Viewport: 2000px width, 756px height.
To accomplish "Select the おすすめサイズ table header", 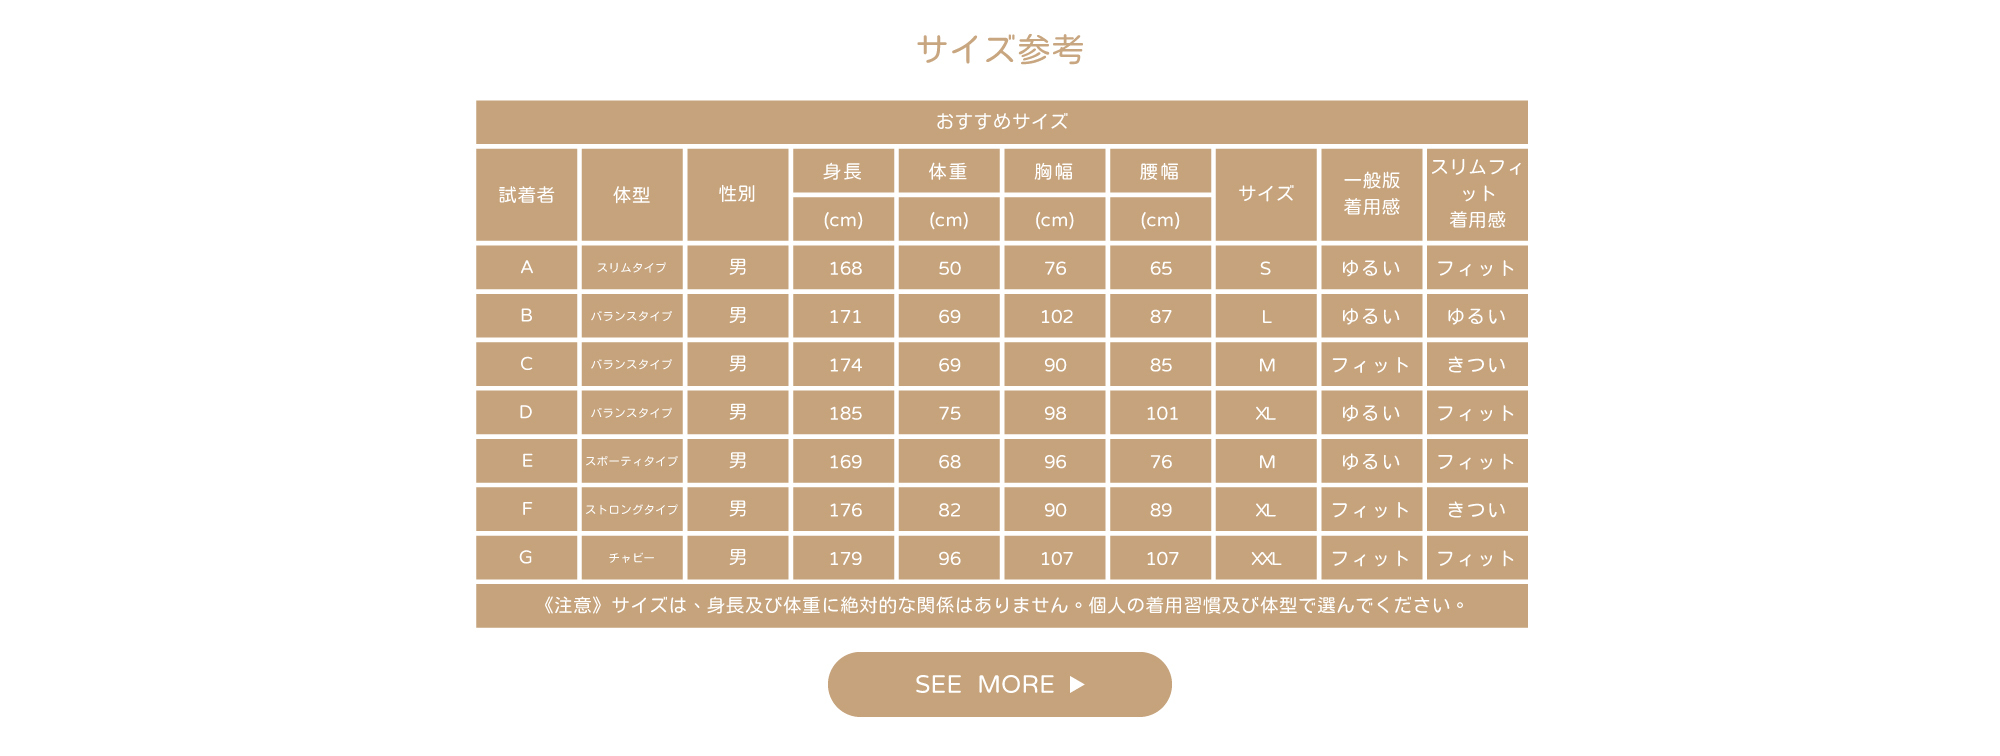I will click(1001, 122).
